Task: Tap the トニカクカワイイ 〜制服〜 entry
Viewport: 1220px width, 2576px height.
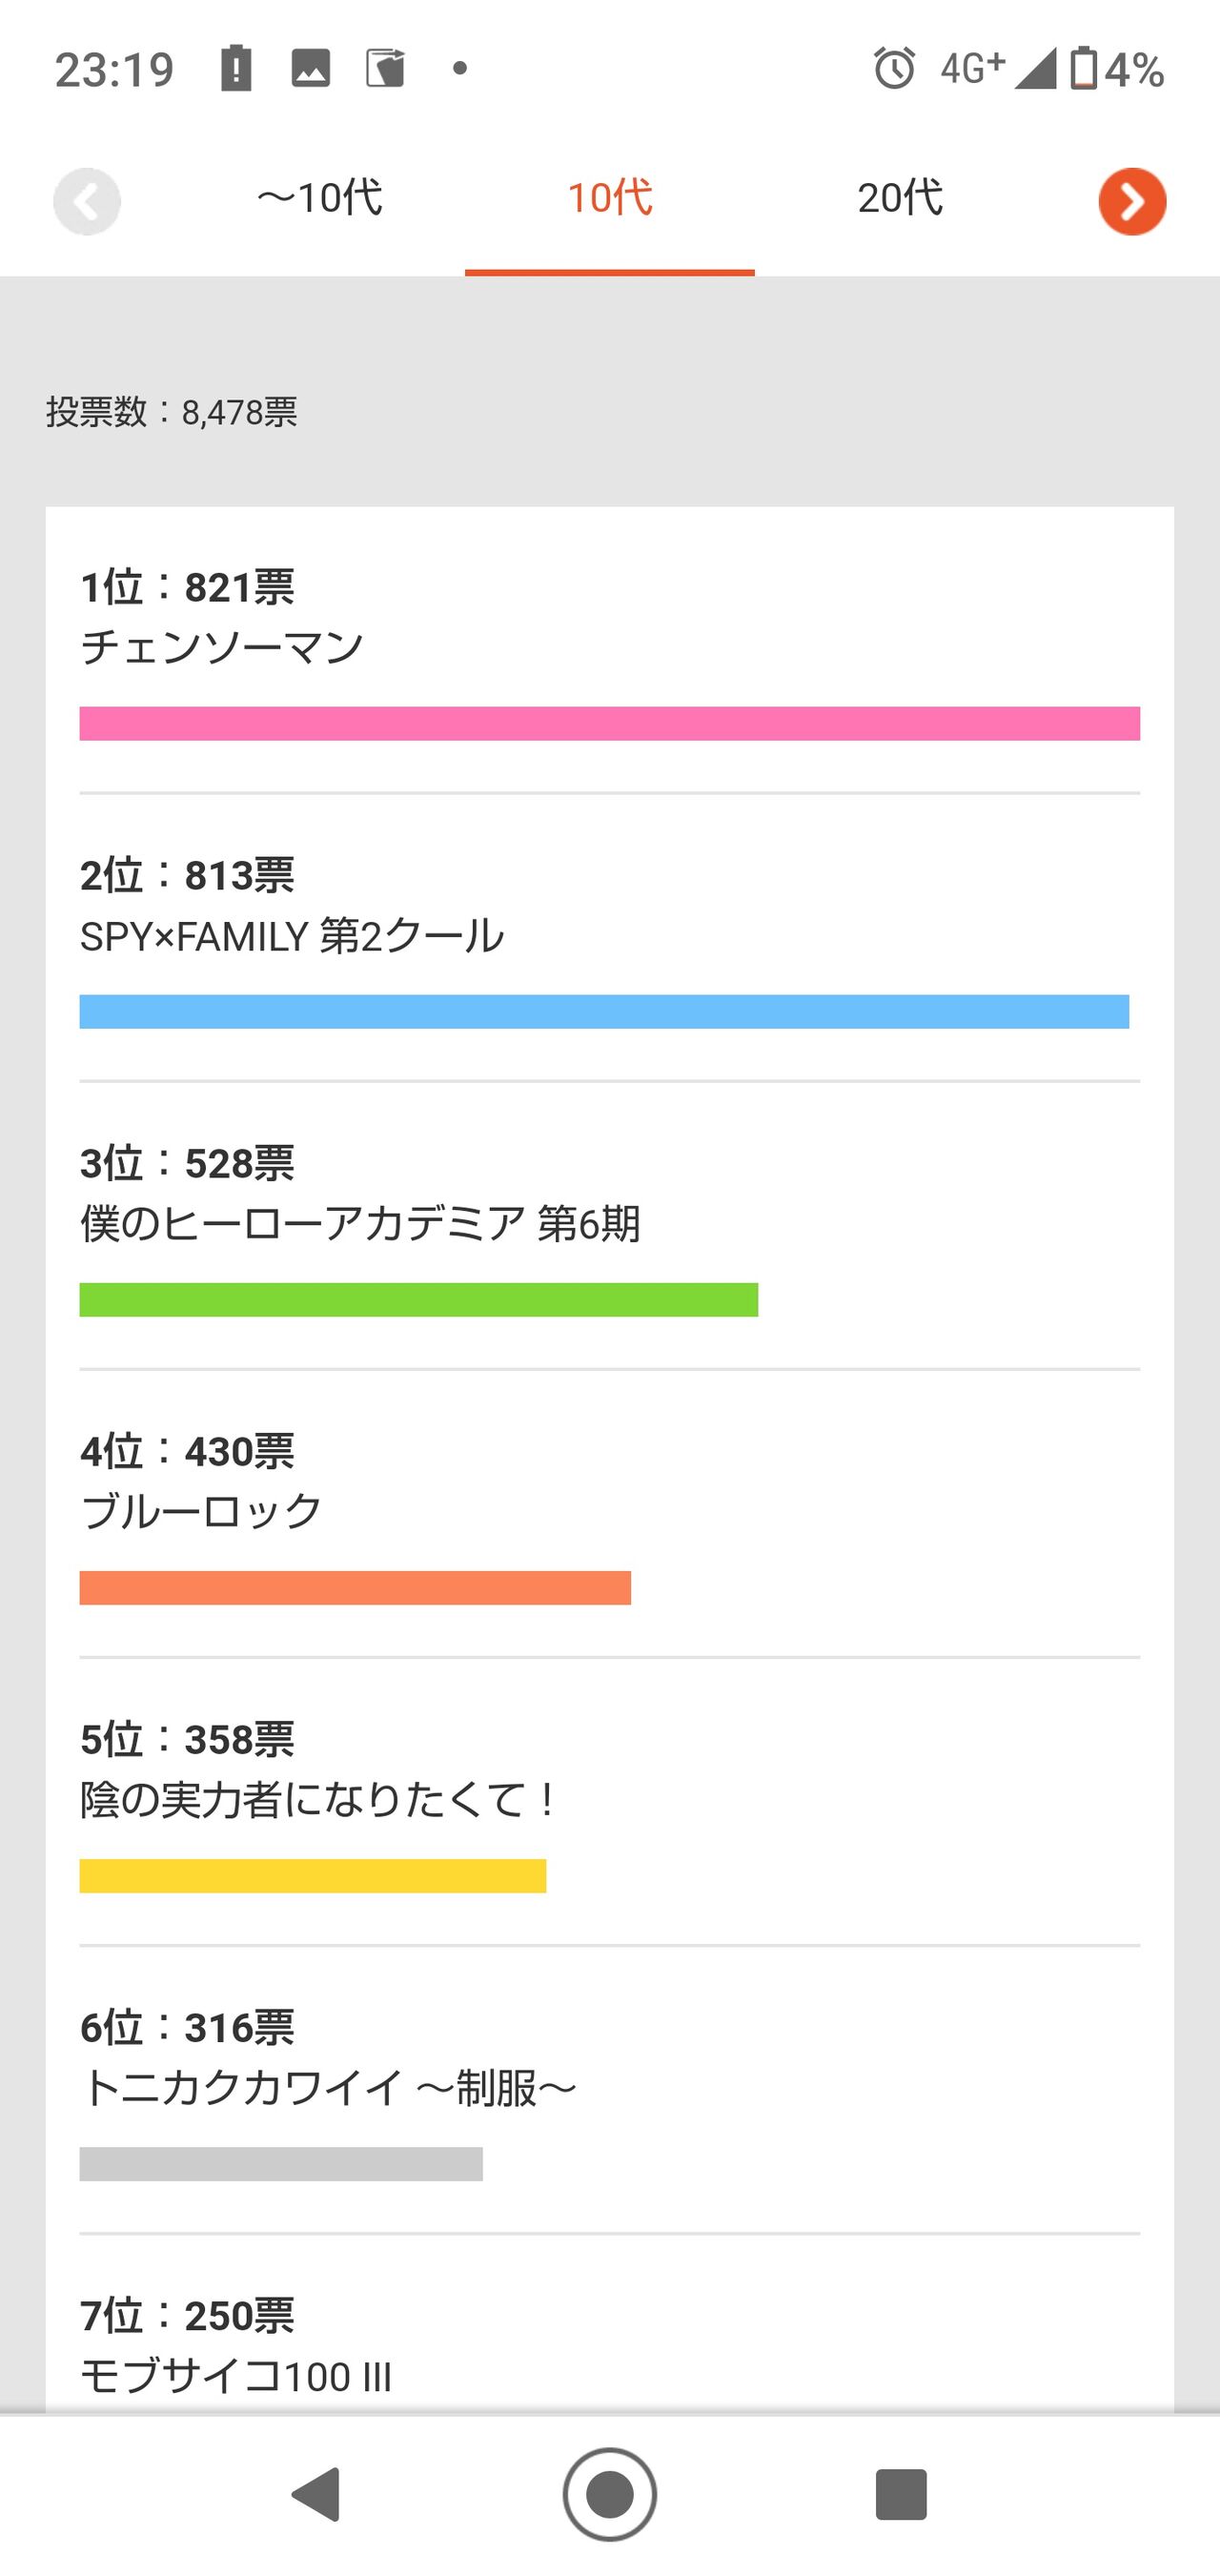Action: pos(610,2090)
